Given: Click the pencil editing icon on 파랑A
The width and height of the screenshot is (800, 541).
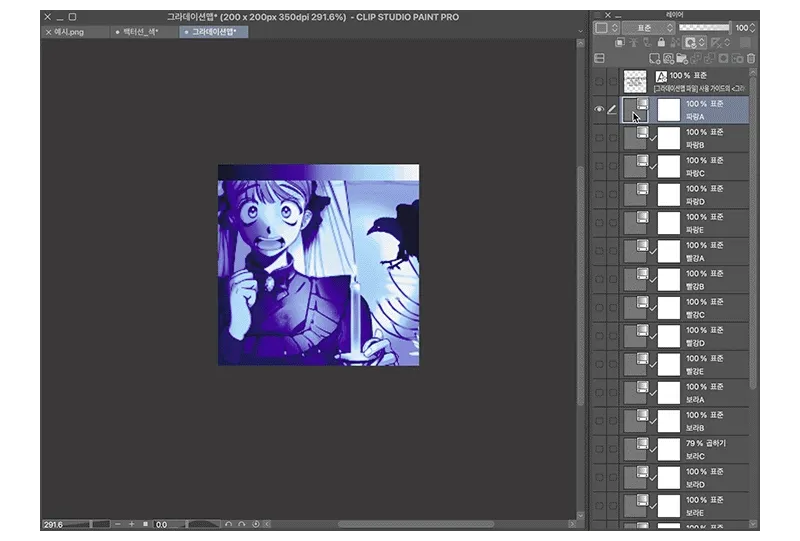Looking at the screenshot, I should click(612, 109).
